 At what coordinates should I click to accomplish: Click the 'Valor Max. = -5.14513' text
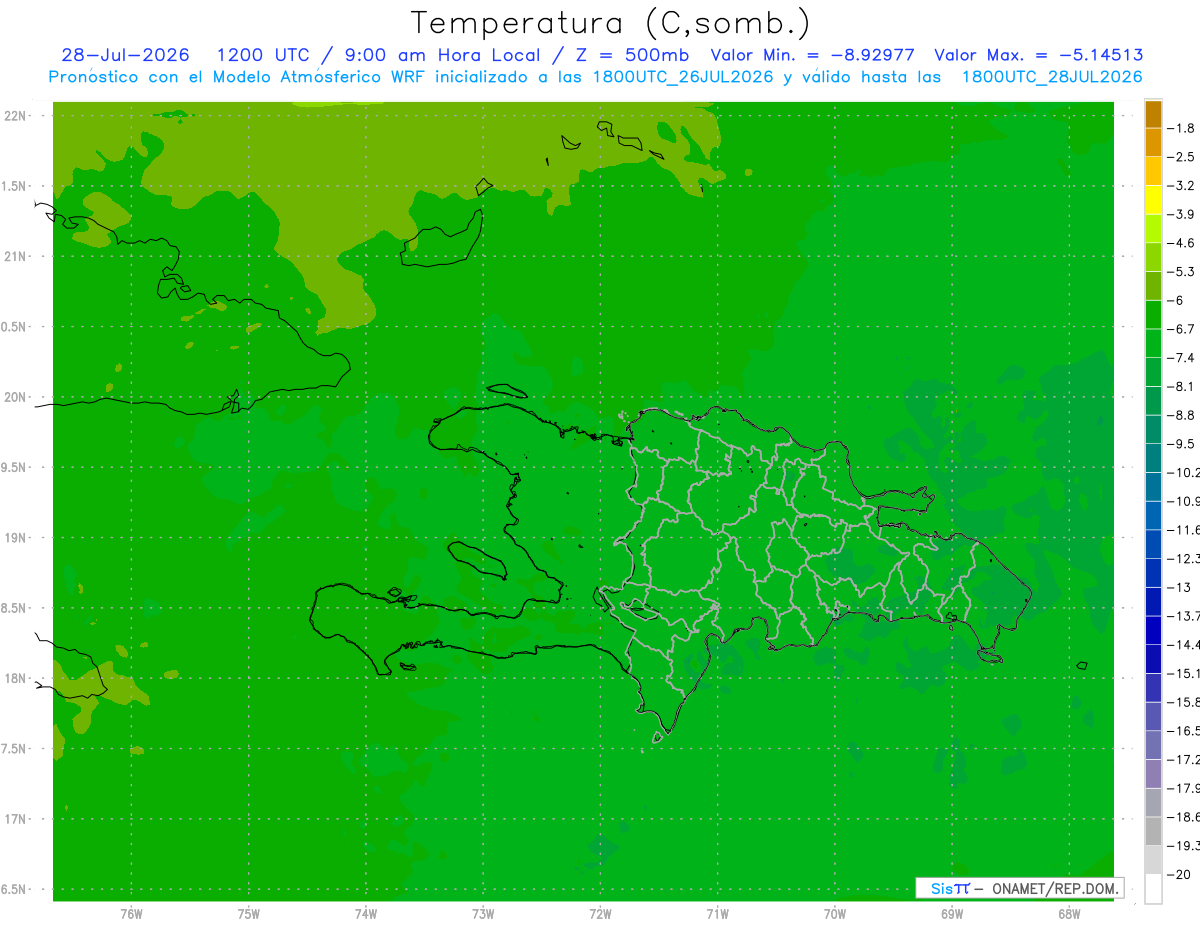[x=1039, y=55]
